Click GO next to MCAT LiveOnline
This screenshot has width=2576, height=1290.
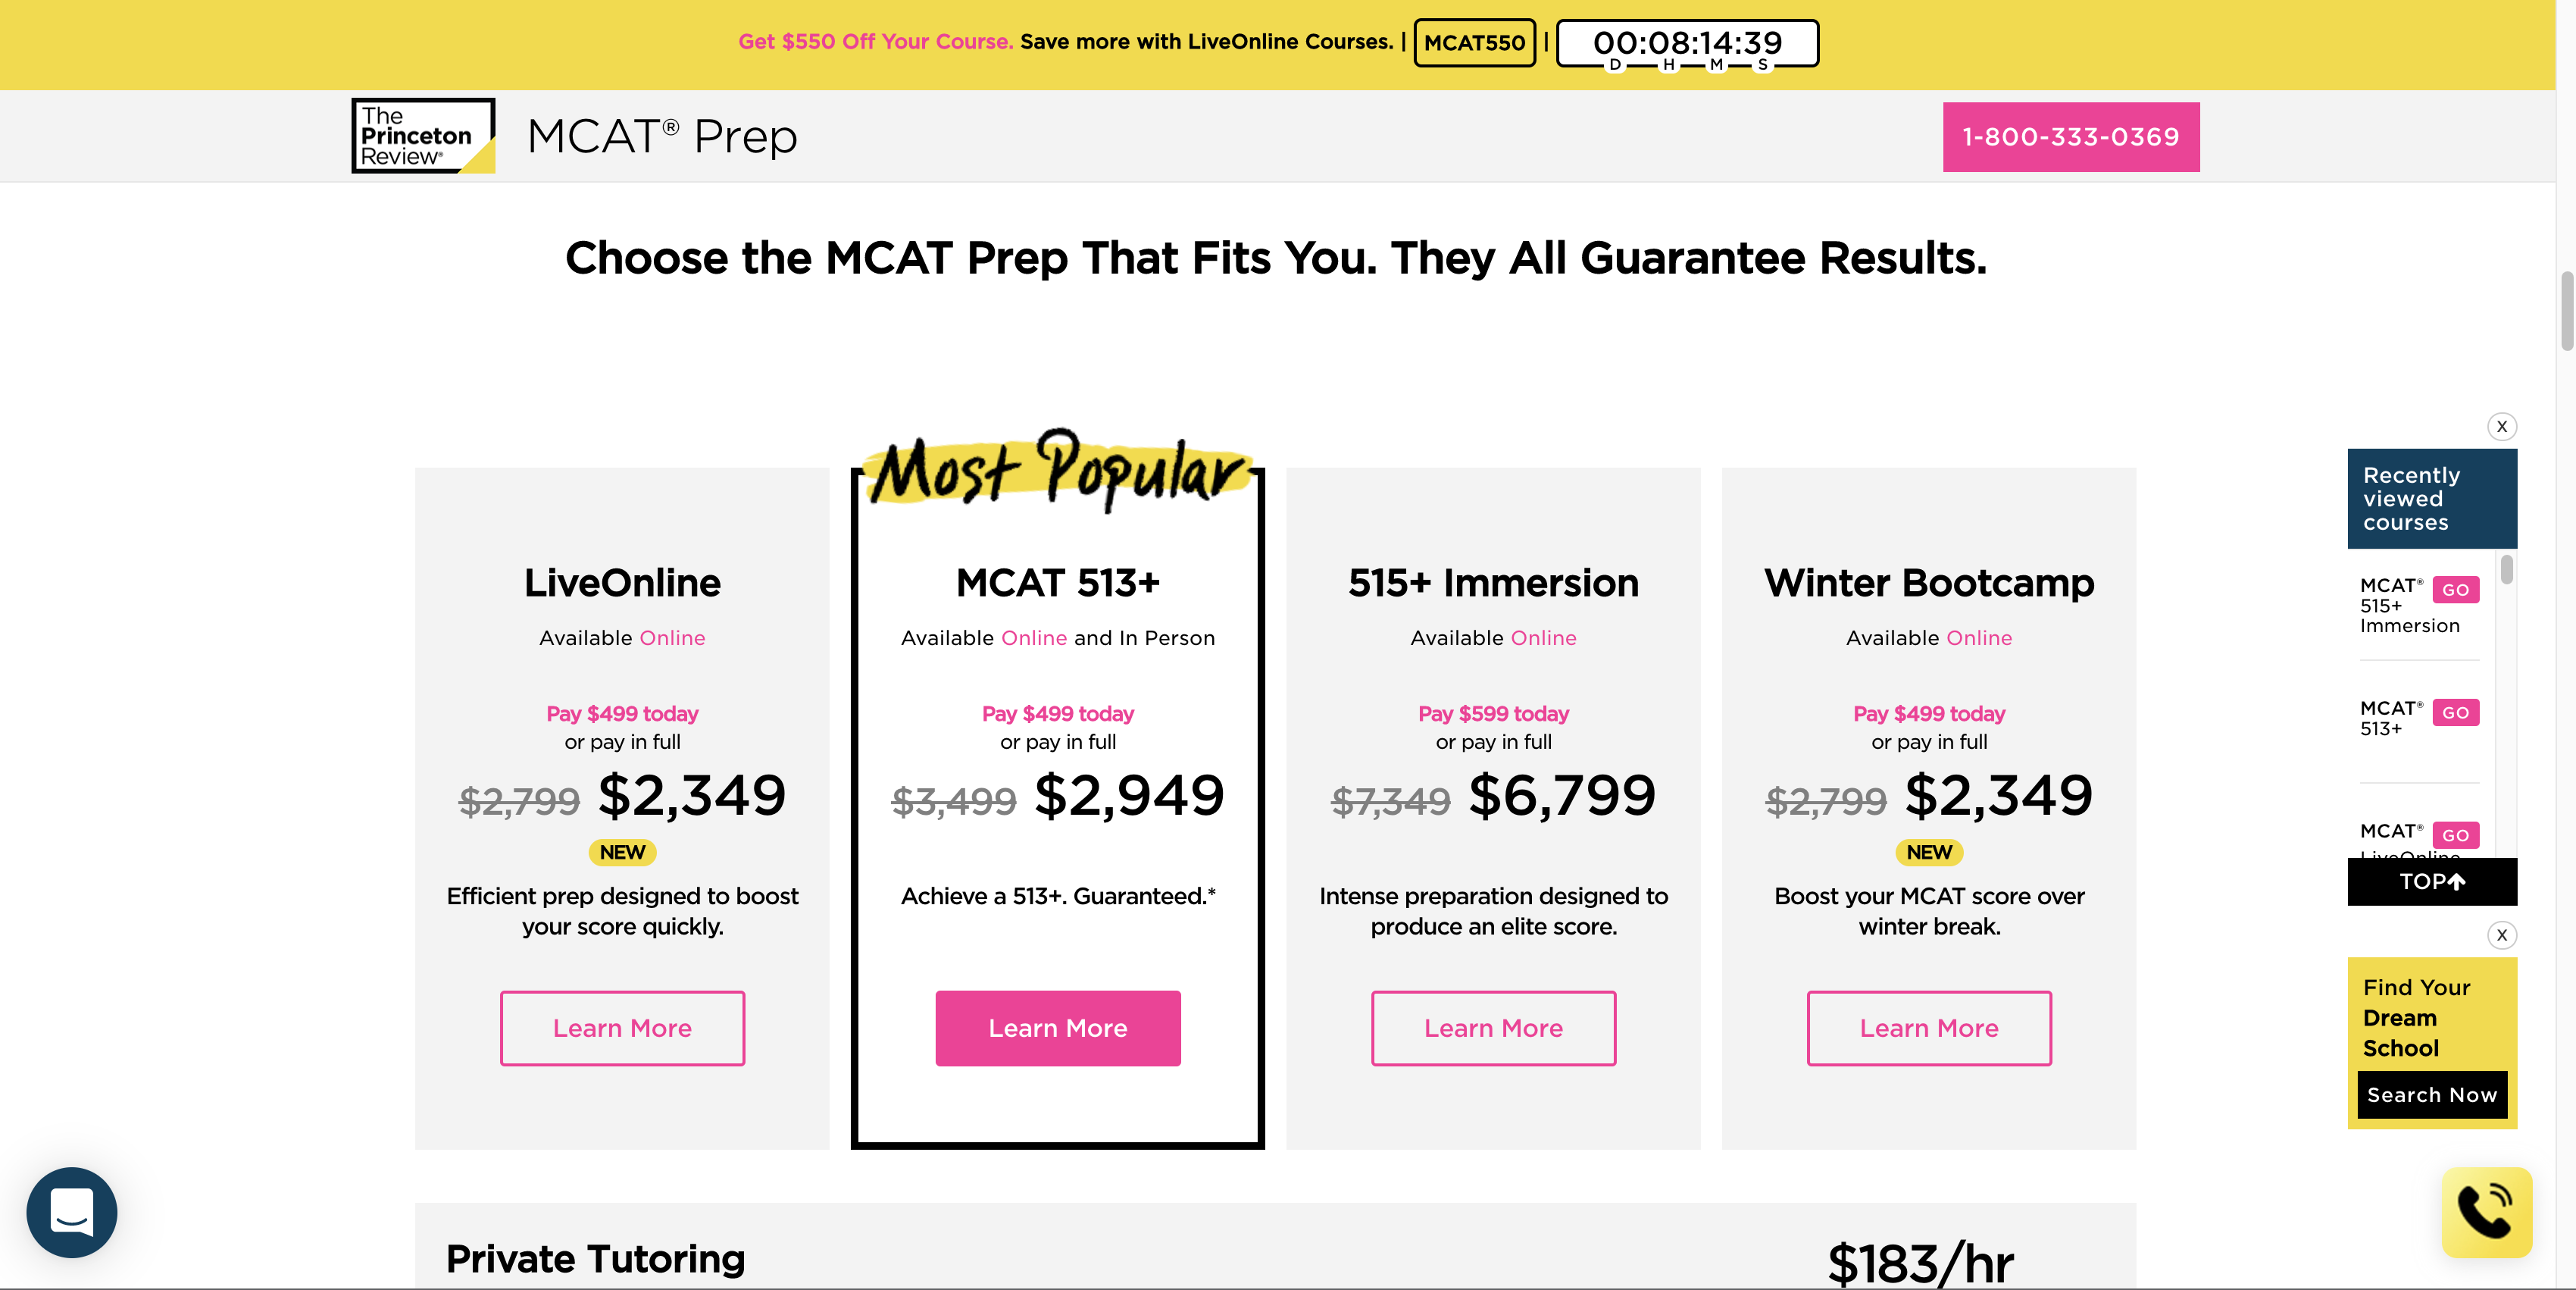pyautogui.click(x=2455, y=835)
